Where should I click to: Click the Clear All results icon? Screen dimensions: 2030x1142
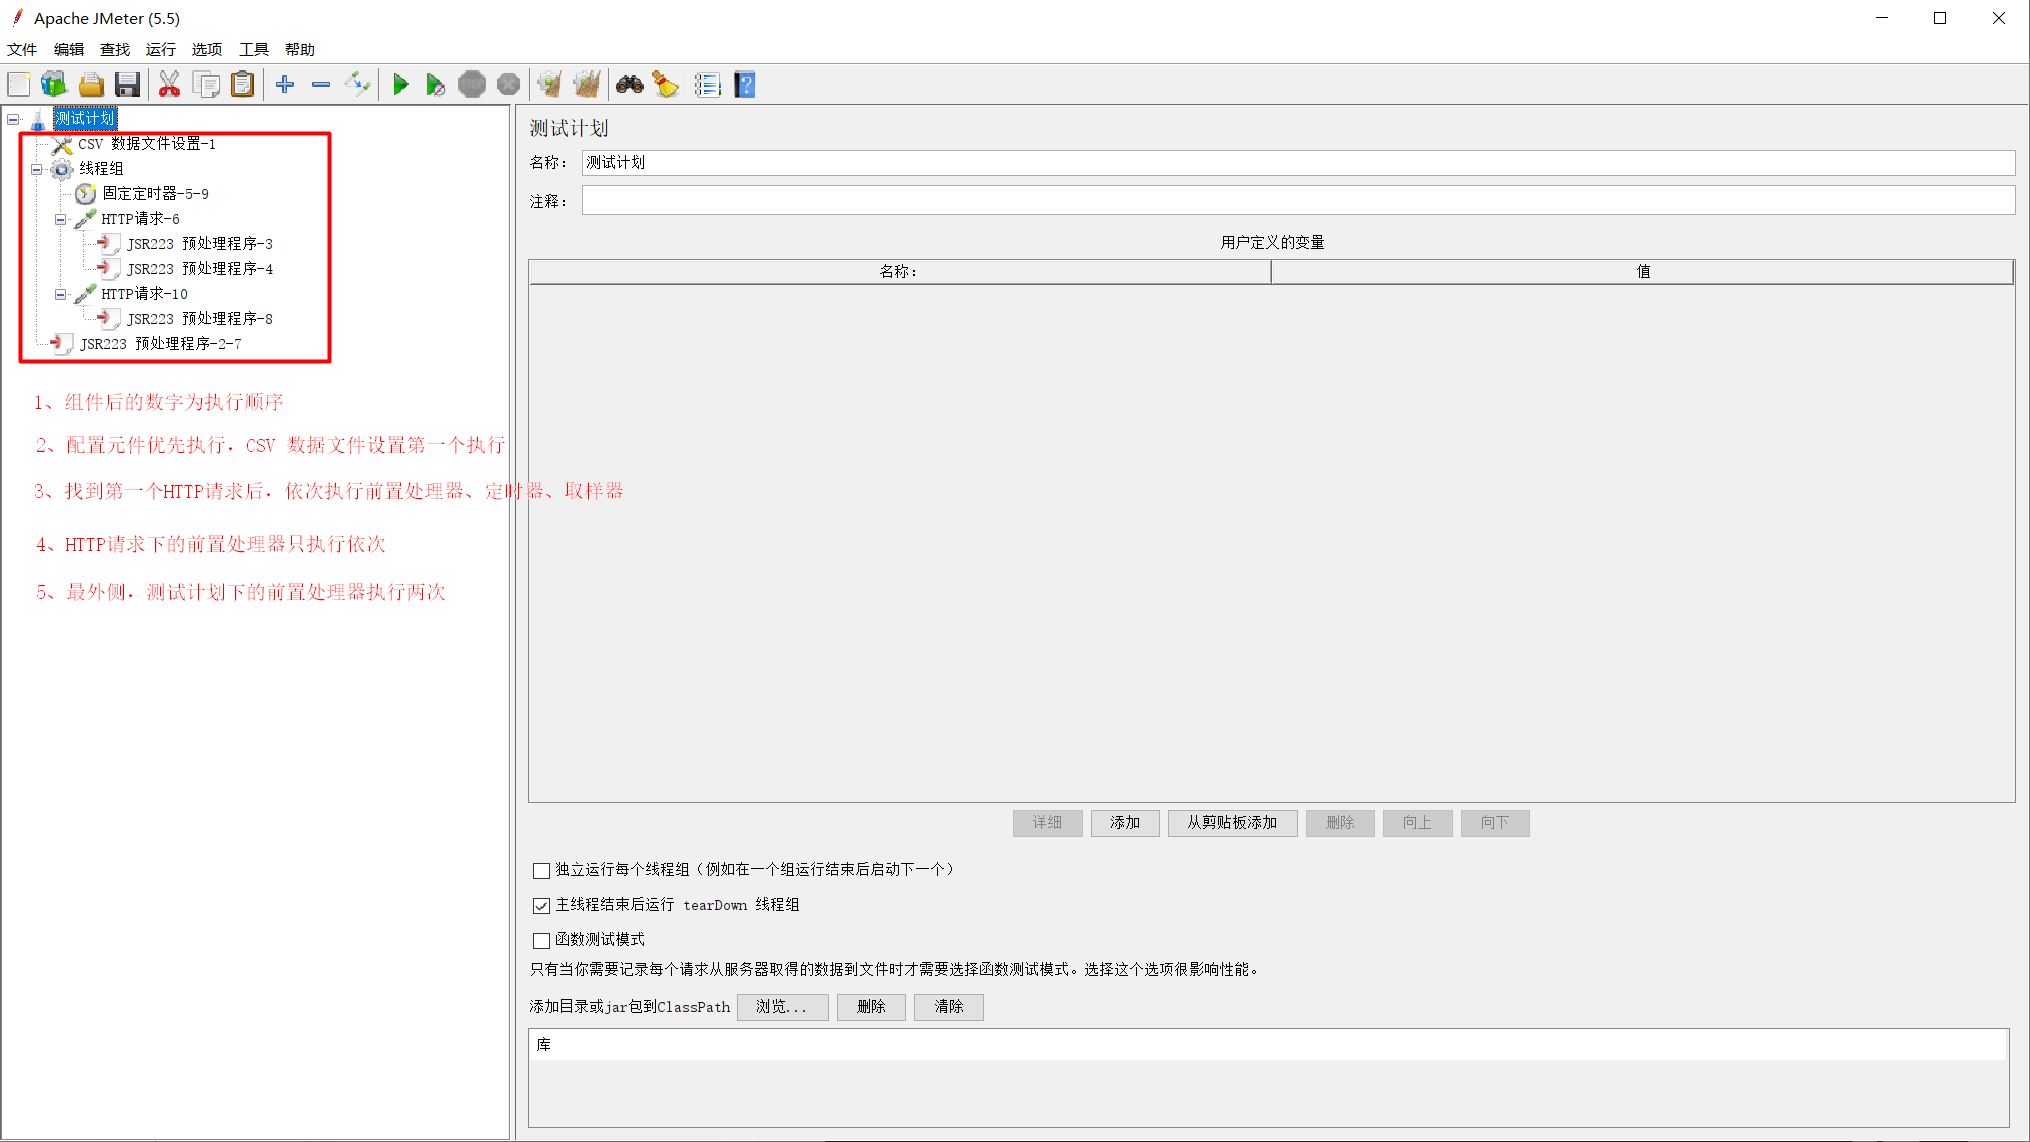coord(587,85)
